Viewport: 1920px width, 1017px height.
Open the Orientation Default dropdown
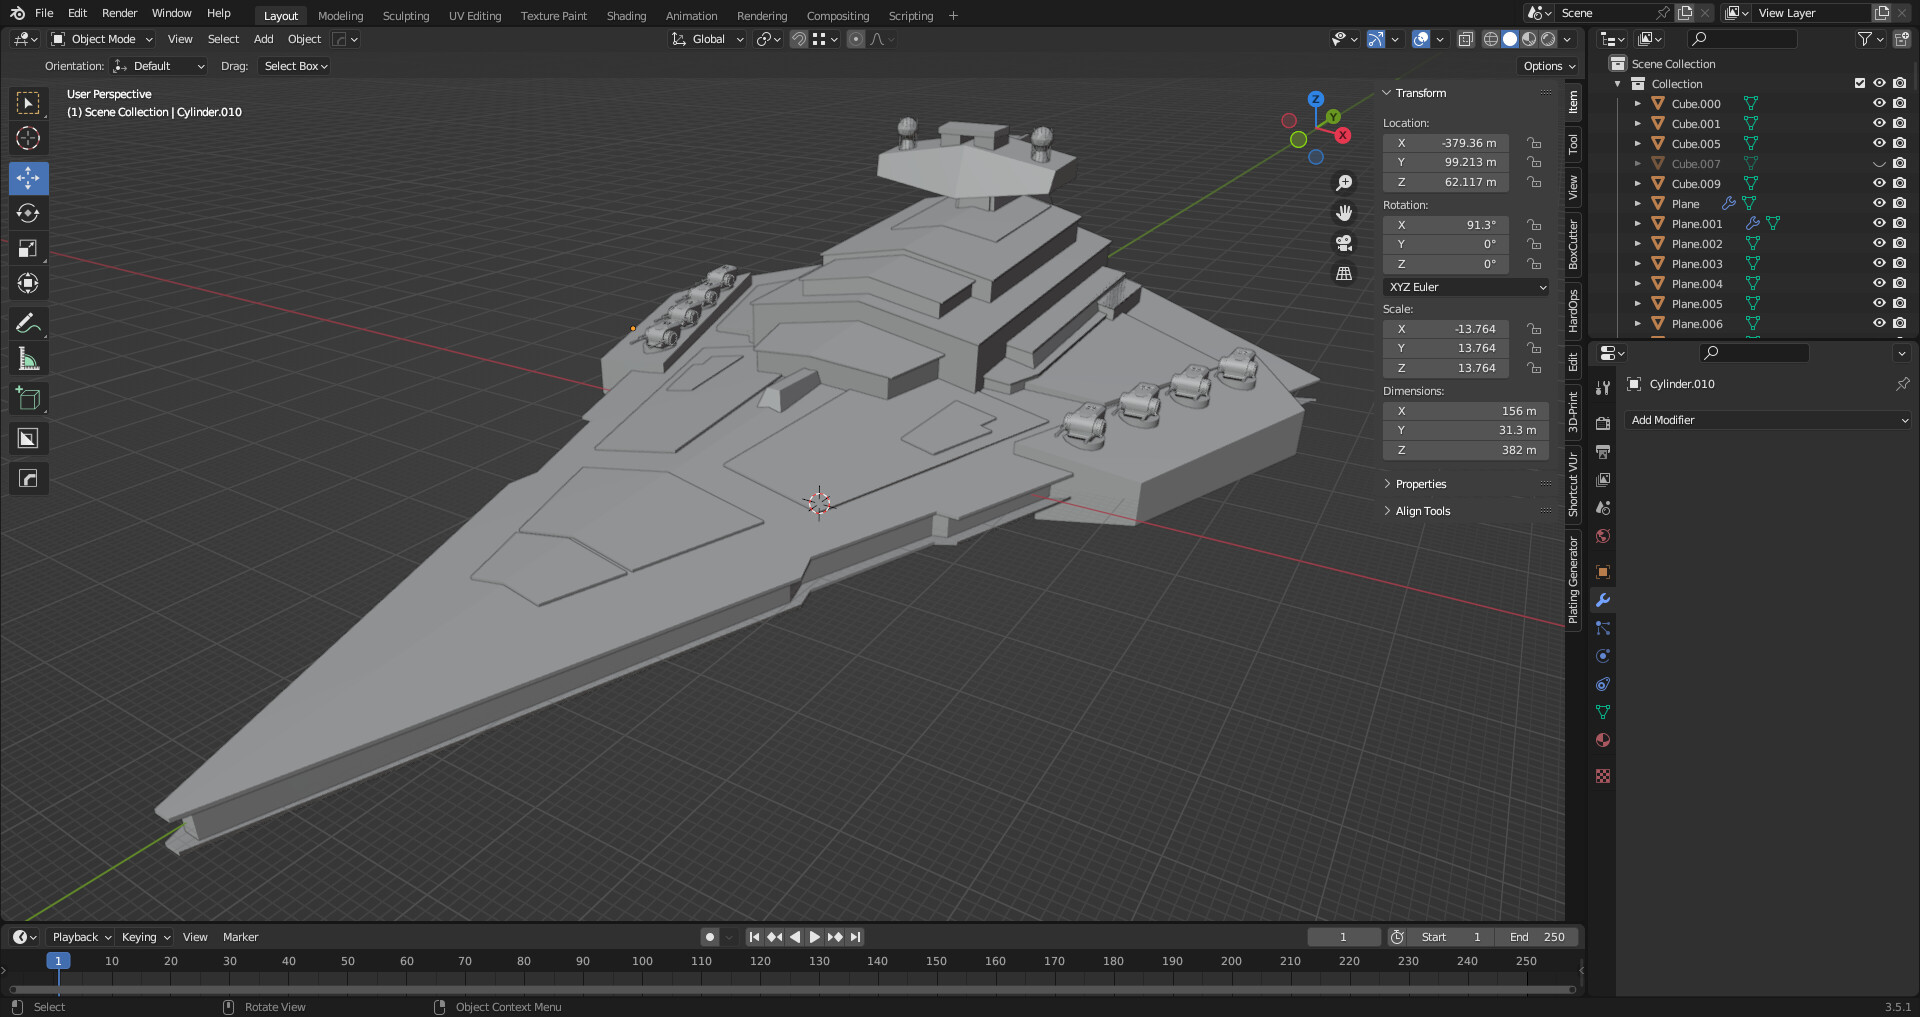[x=159, y=66]
